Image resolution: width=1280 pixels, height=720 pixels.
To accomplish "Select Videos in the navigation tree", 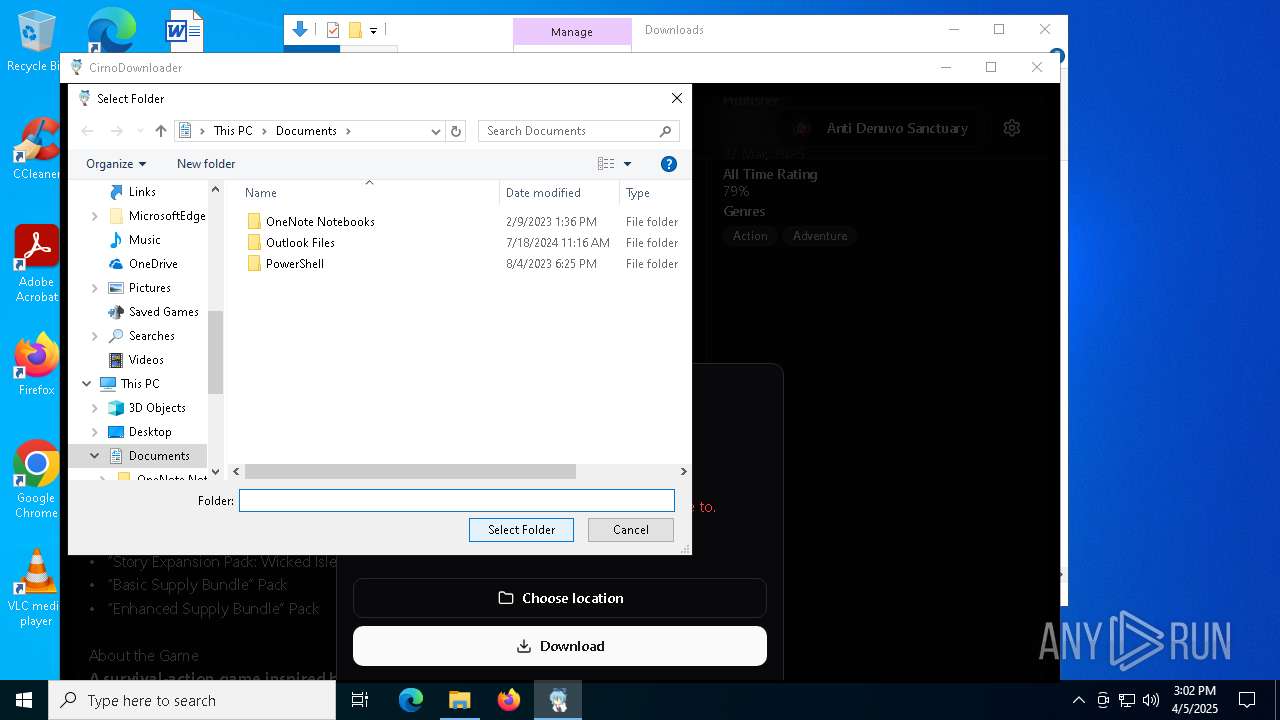I will pyautogui.click(x=146, y=360).
